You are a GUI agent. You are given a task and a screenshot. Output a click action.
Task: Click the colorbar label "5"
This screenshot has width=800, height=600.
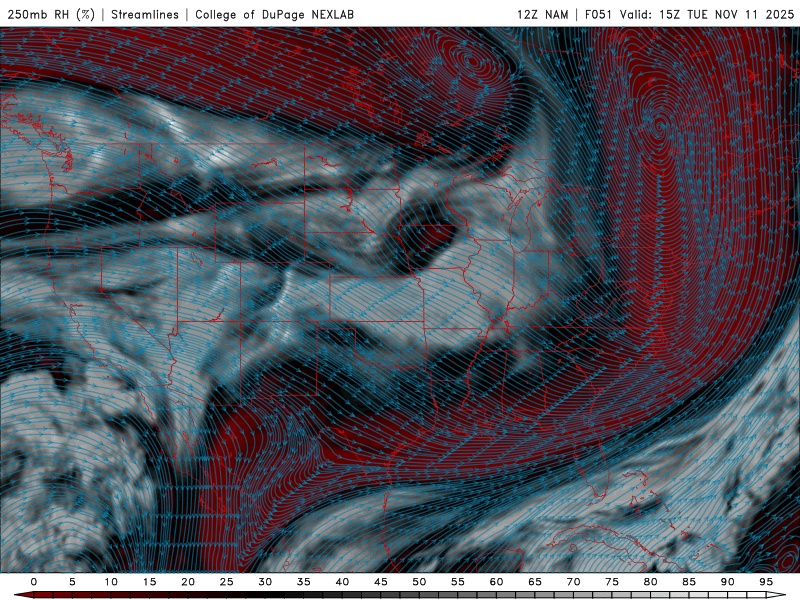coord(72,582)
